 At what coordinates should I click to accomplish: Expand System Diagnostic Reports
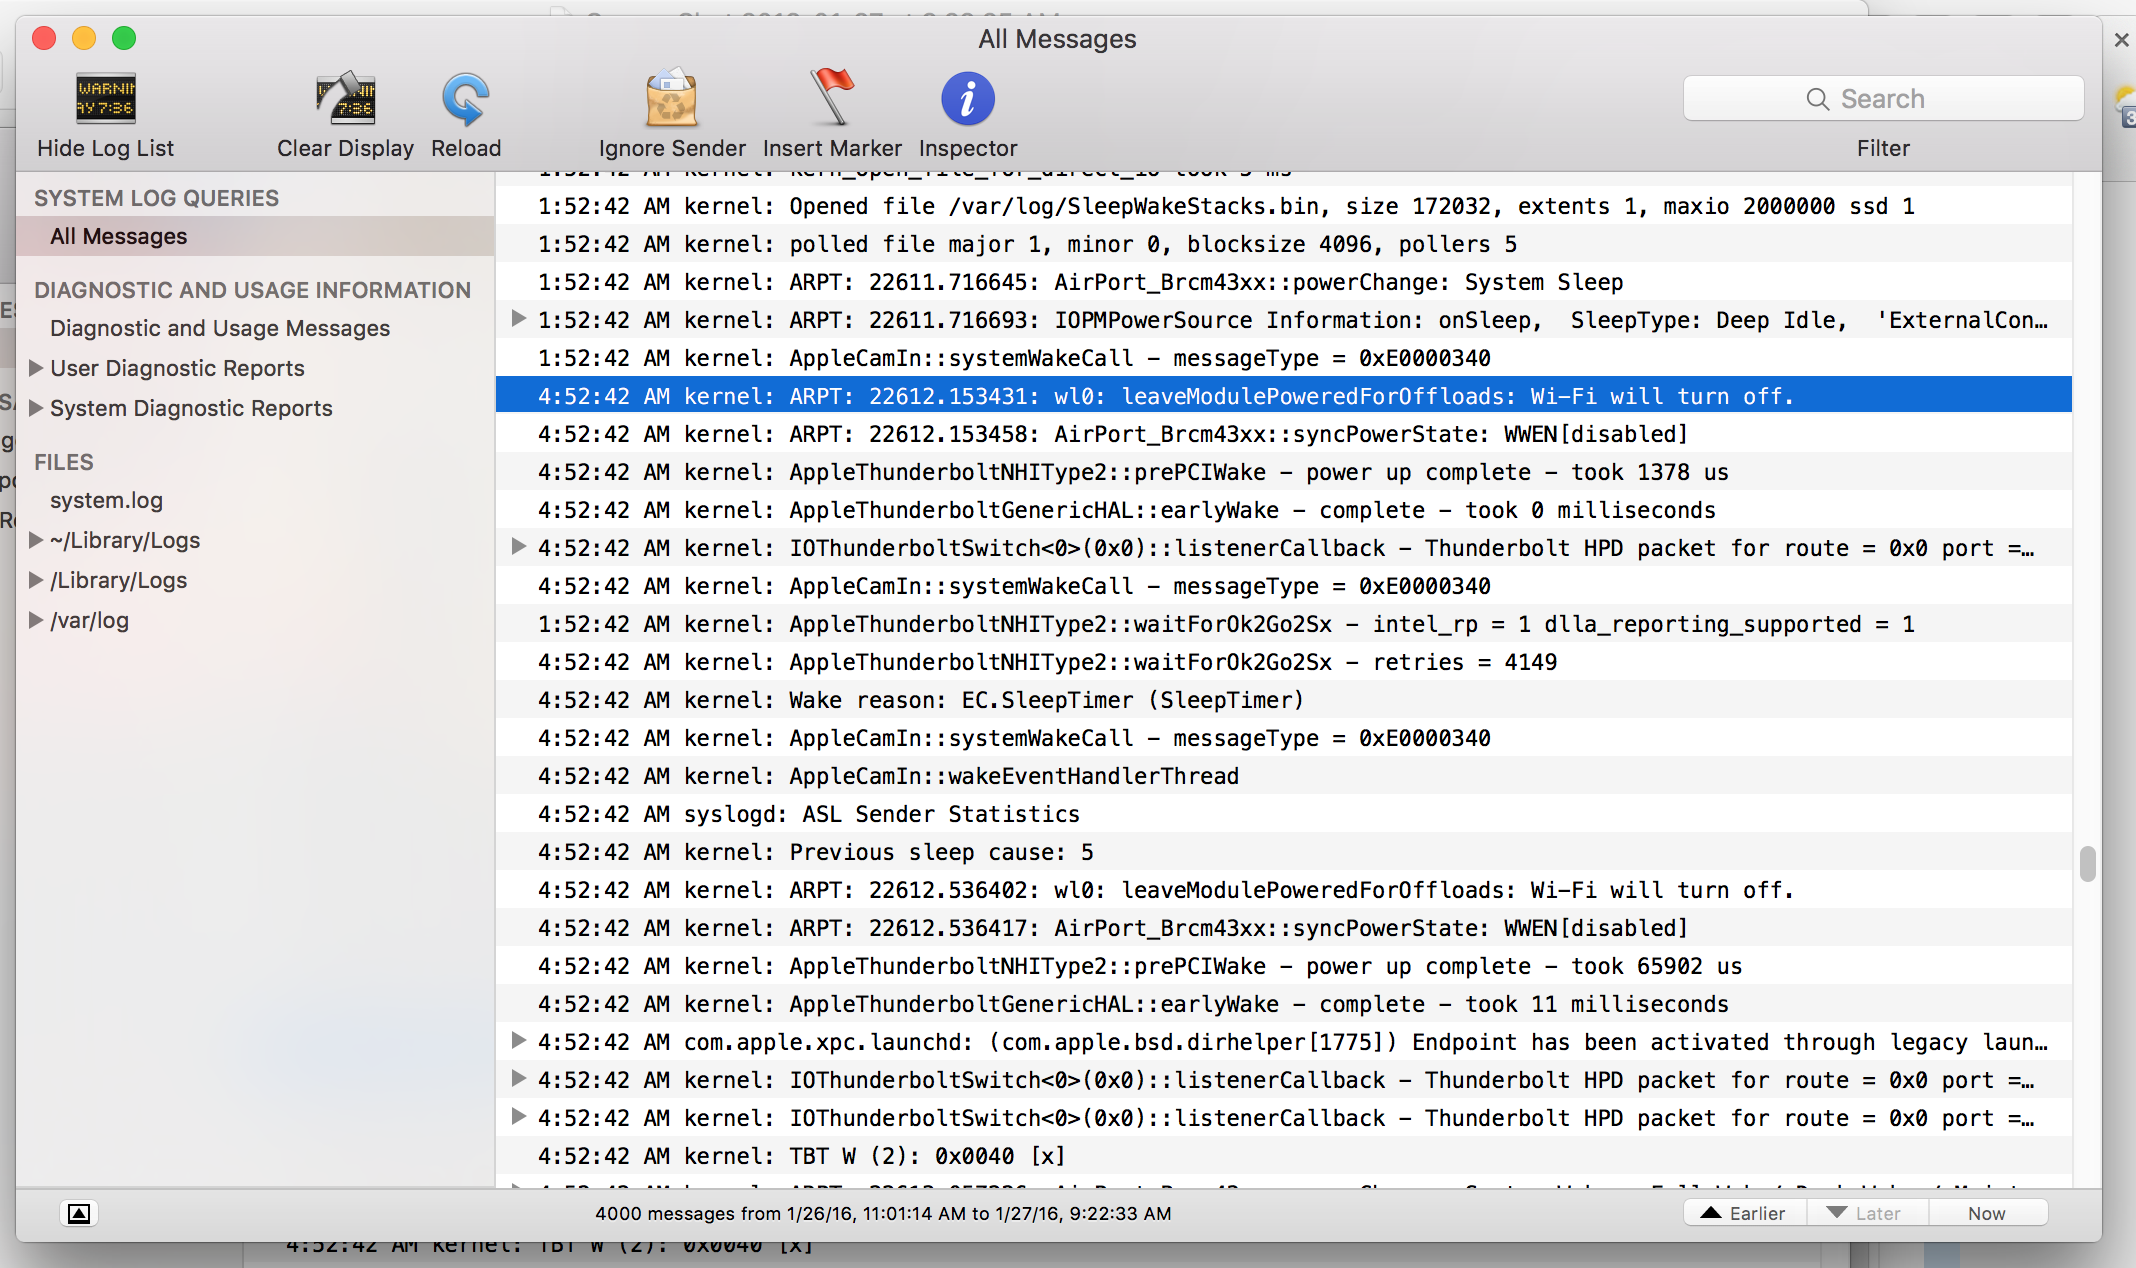pyautogui.click(x=36, y=408)
